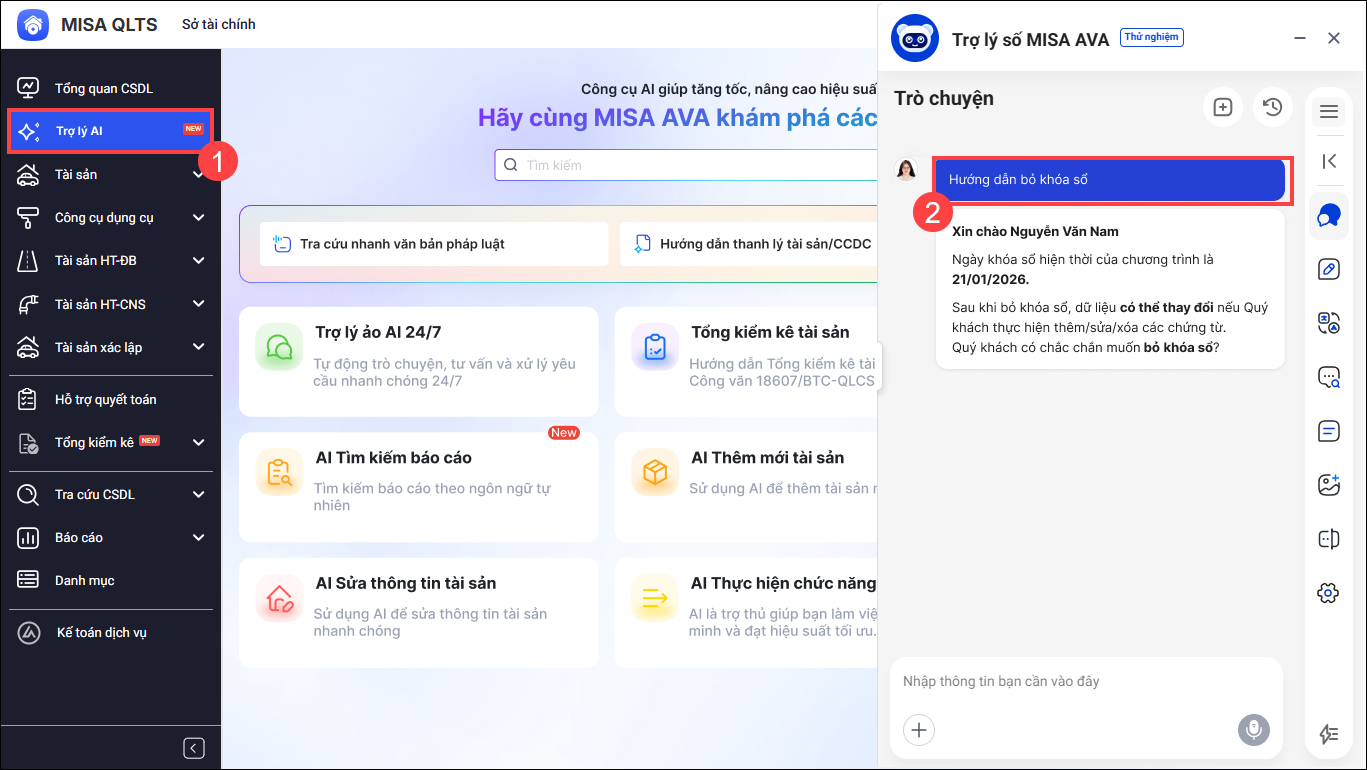
Task: Click the lightning quick-actions icon
Action: pos(1329,734)
